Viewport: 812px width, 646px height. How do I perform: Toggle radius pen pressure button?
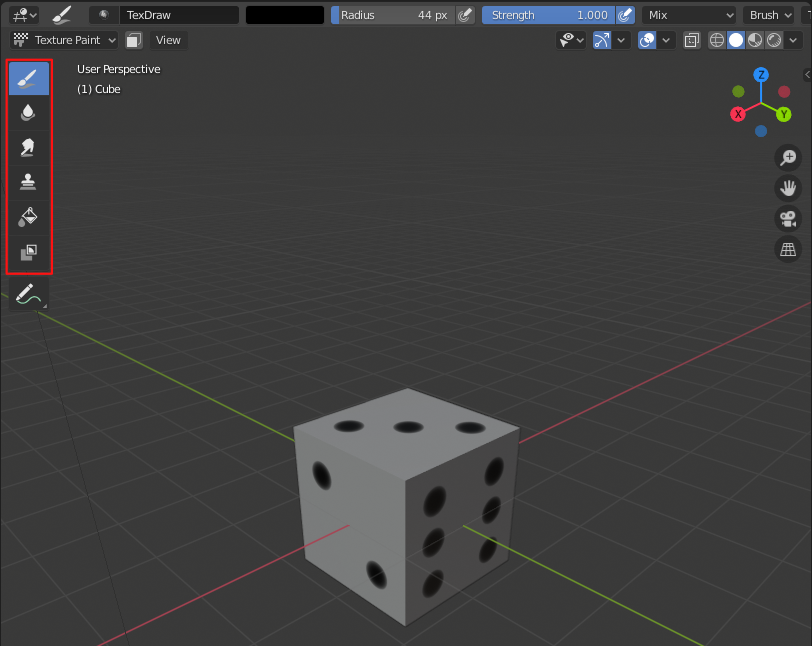(465, 15)
